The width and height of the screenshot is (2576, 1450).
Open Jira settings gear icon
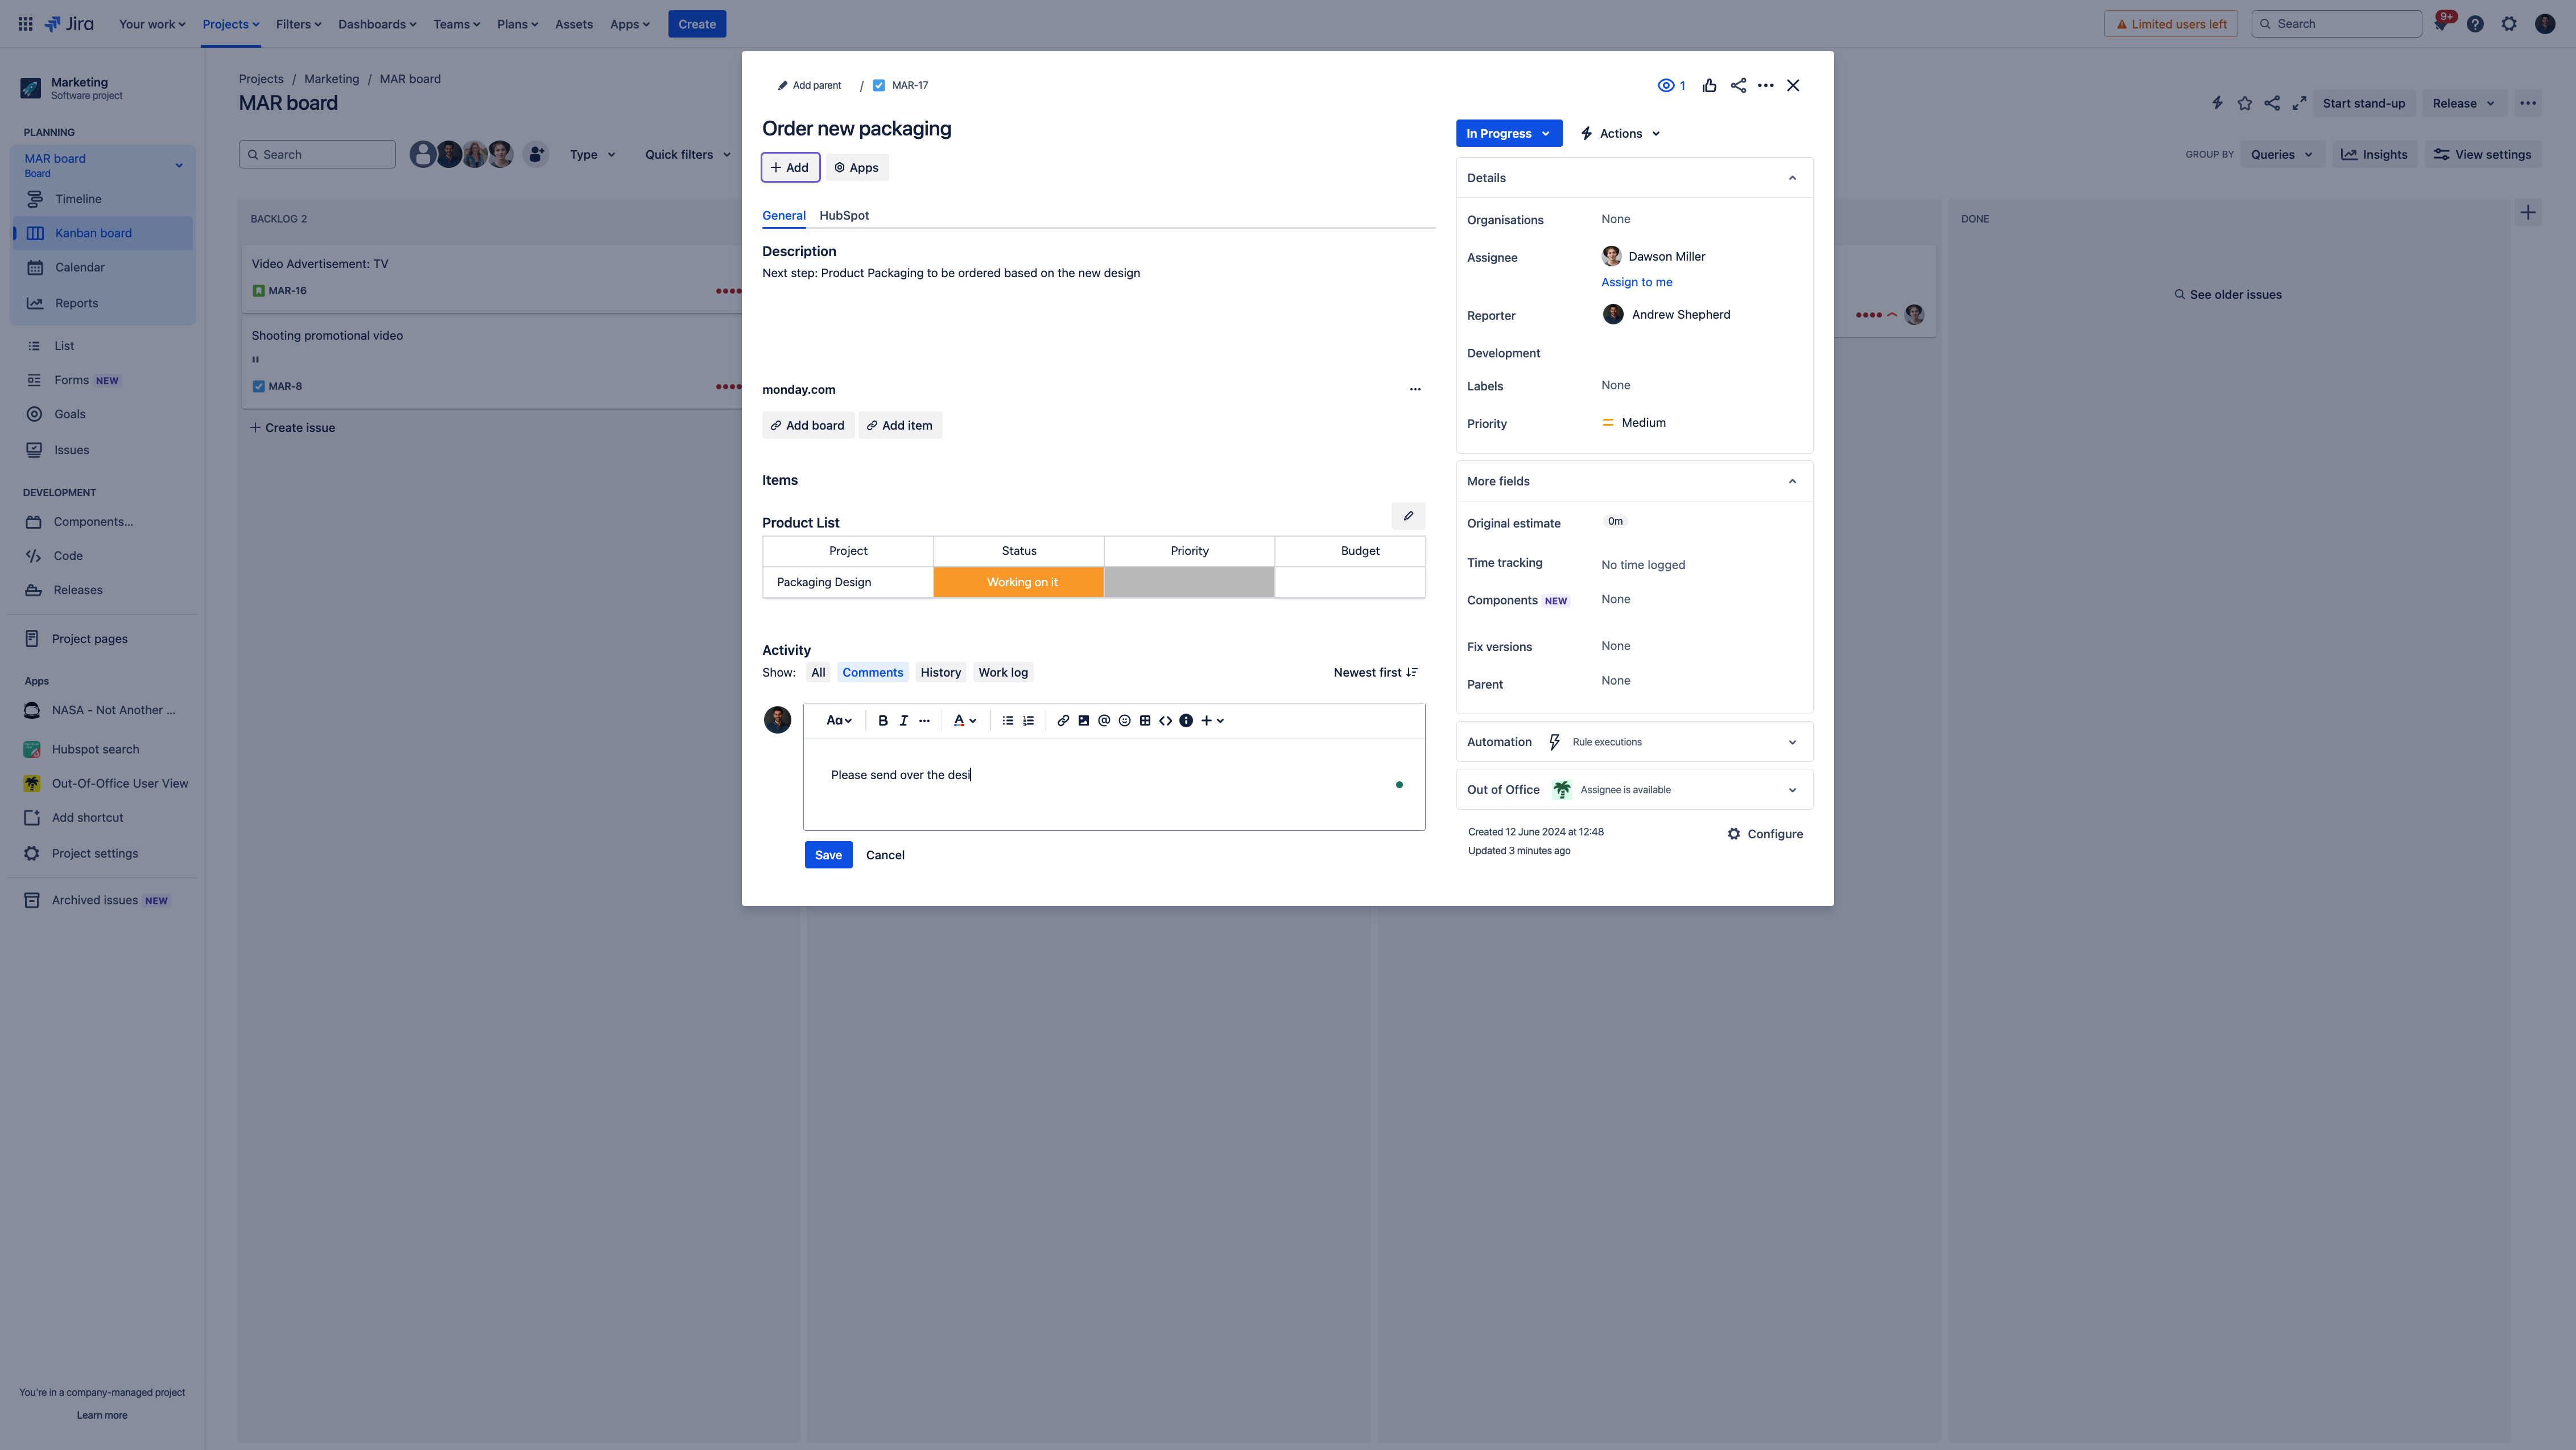(x=2509, y=24)
